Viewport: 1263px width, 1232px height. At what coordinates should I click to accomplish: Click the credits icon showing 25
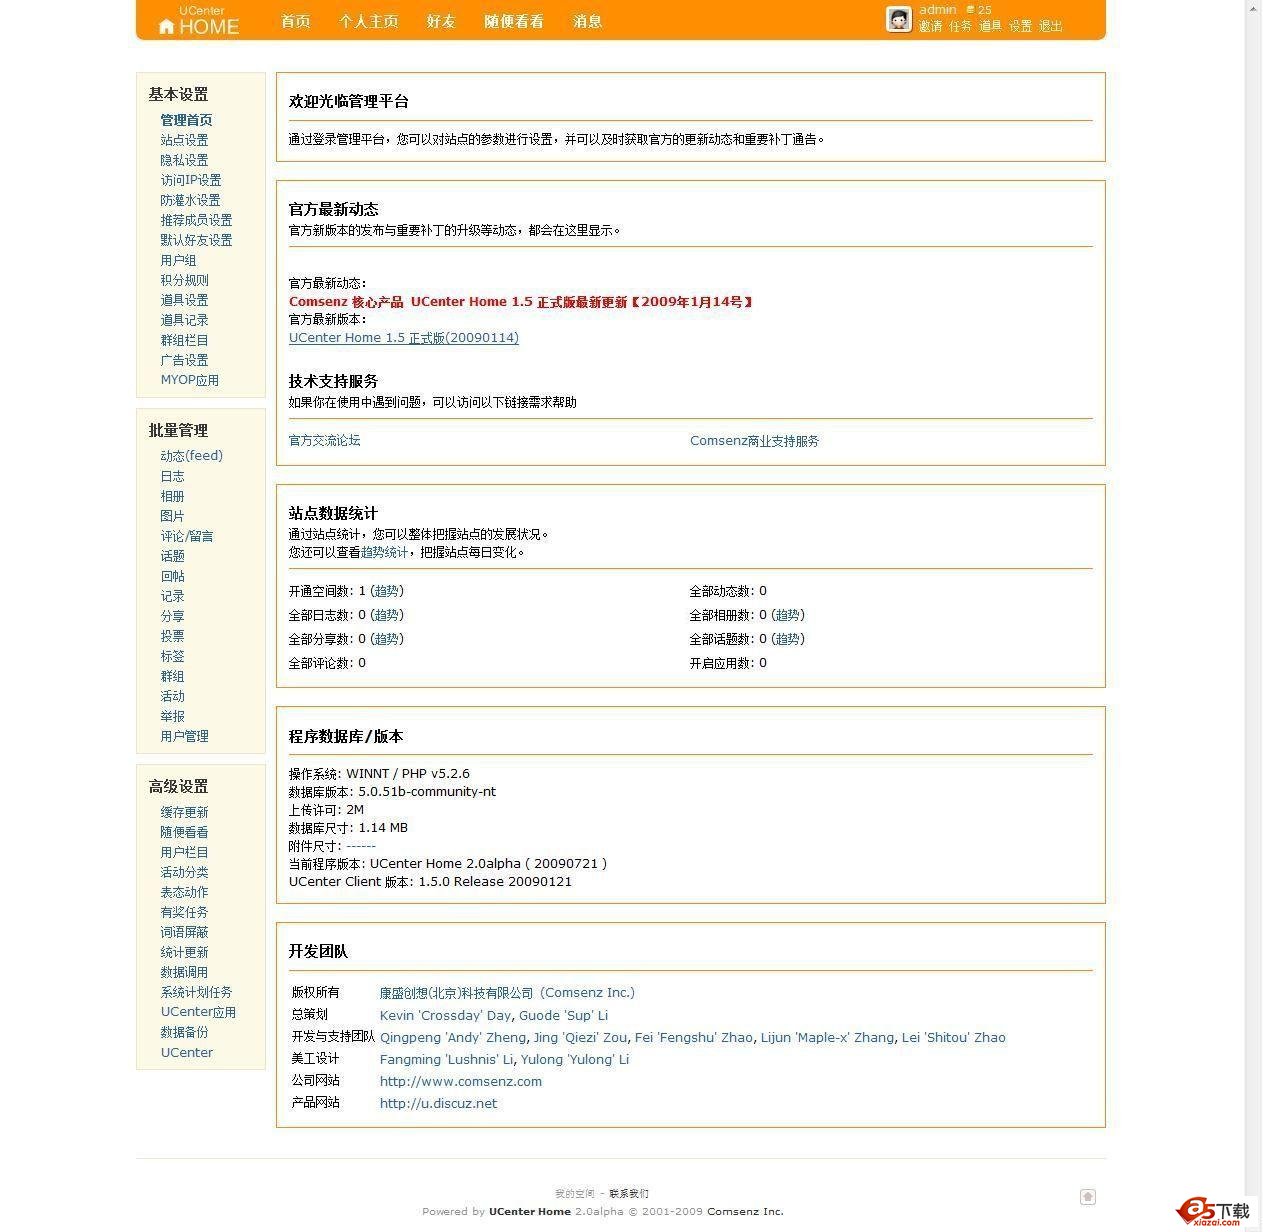(x=970, y=9)
